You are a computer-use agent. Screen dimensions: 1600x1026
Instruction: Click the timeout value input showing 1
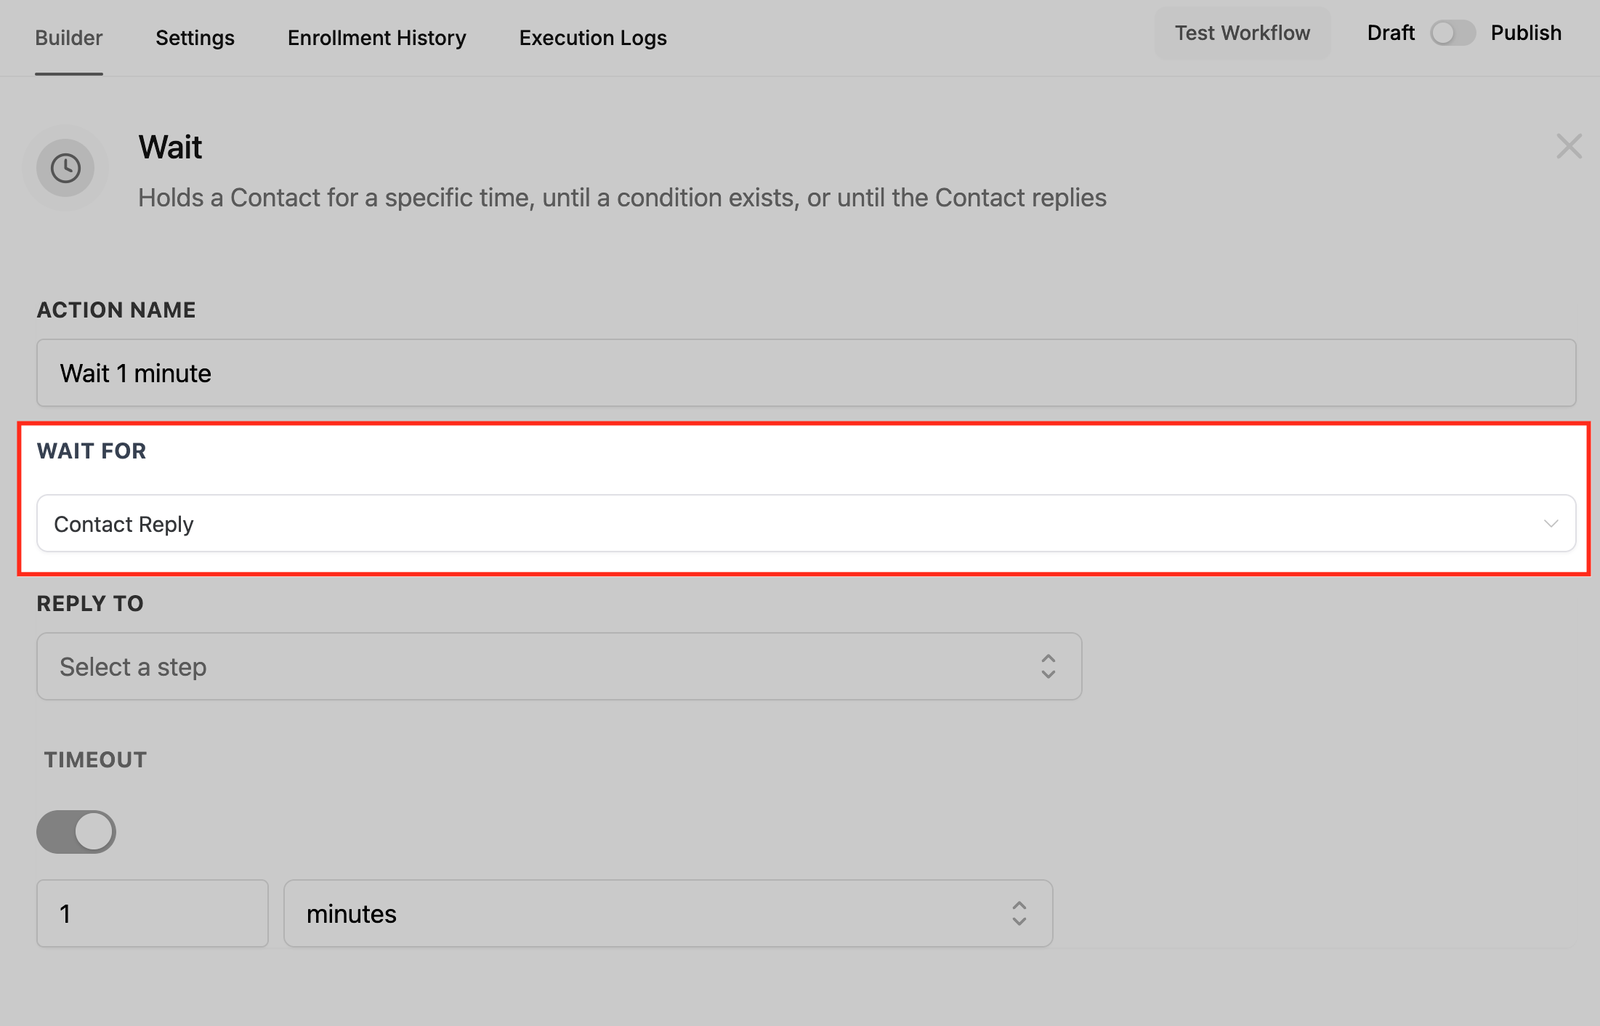pos(152,914)
